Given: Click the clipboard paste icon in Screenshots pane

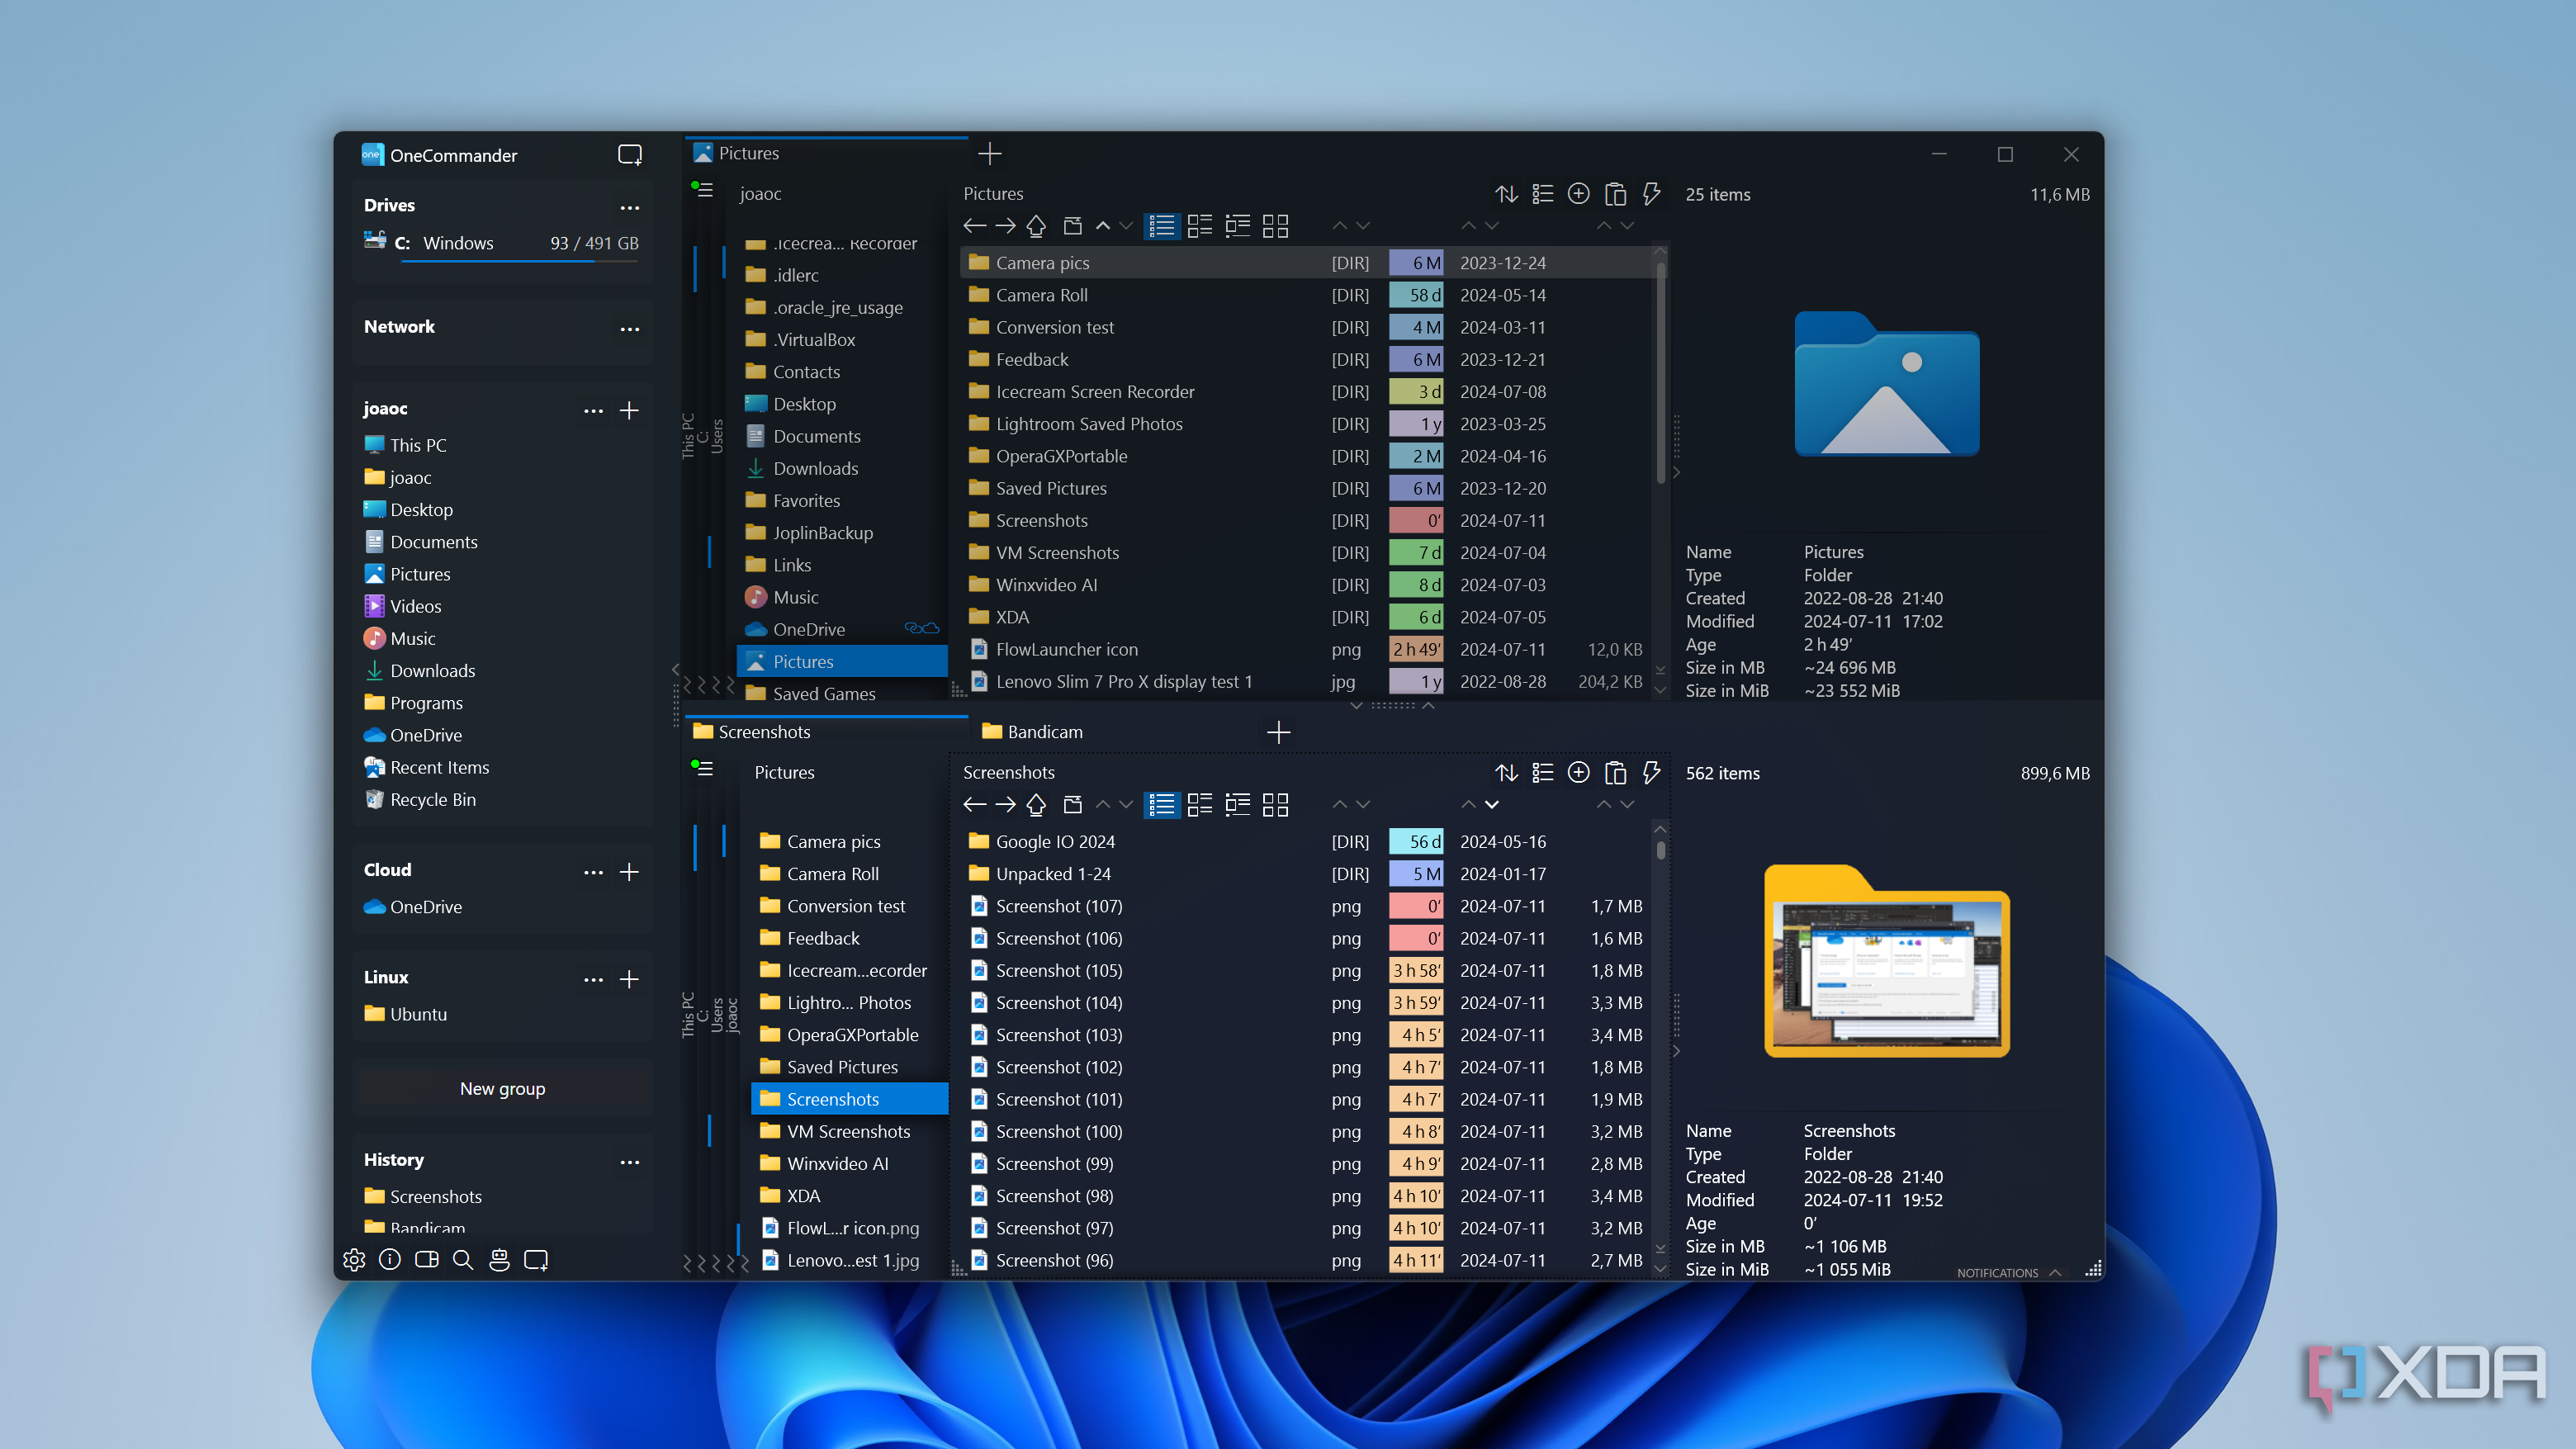Looking at the screenshot, I should (x=1615, y=773).
